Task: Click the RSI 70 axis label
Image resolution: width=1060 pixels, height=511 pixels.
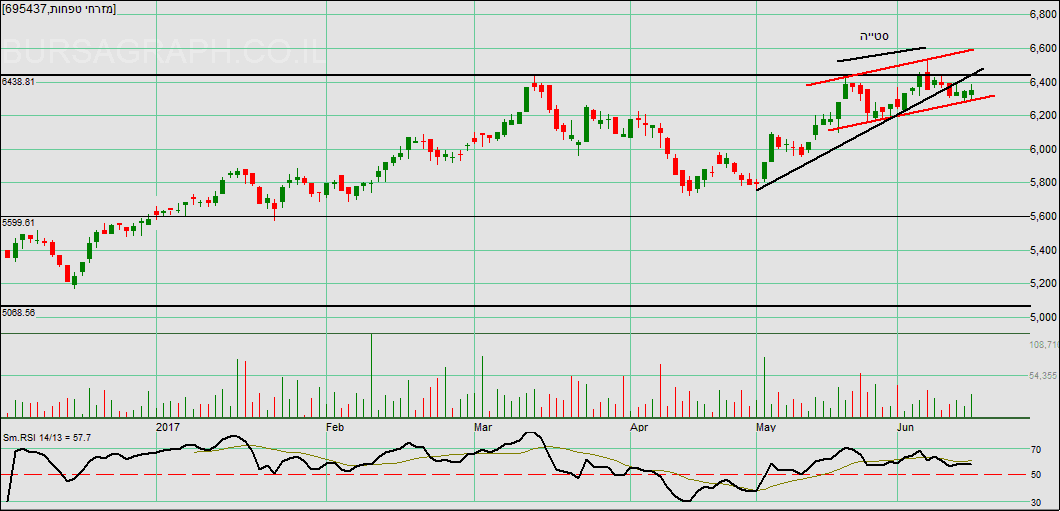Action: coord(1038,449)
